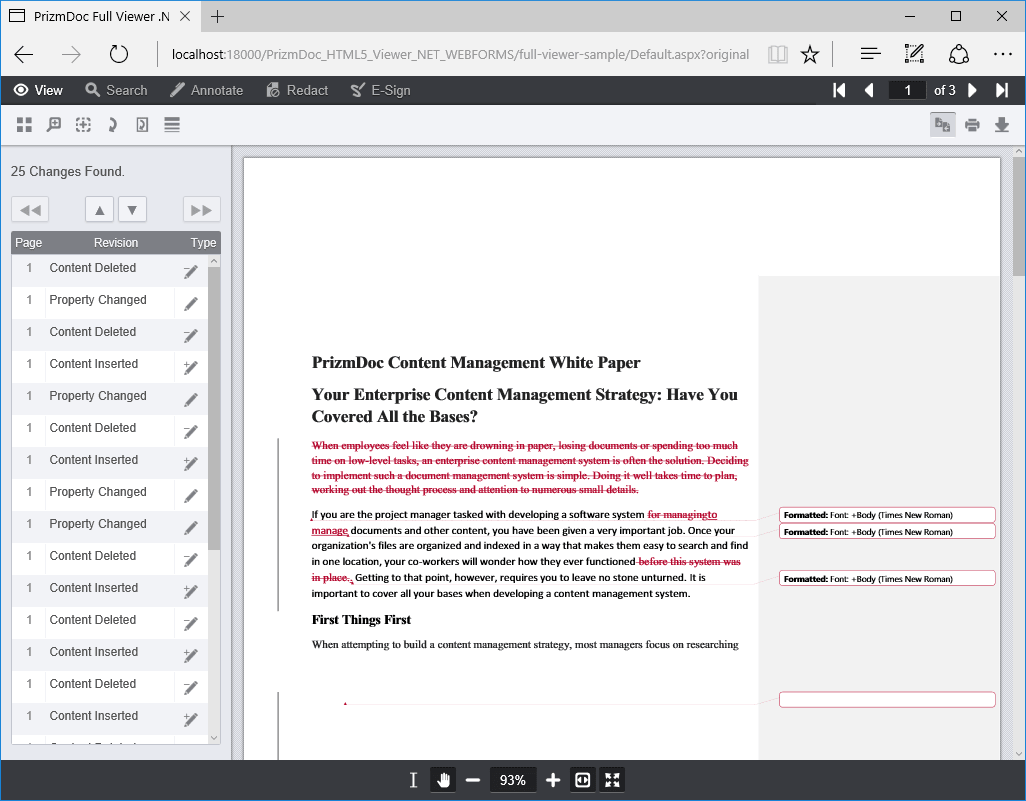Image resolution: width=1026 pixels, height=801 pixels.
Task: Toggle the document comparison panel button
Action: coord(942,125)
